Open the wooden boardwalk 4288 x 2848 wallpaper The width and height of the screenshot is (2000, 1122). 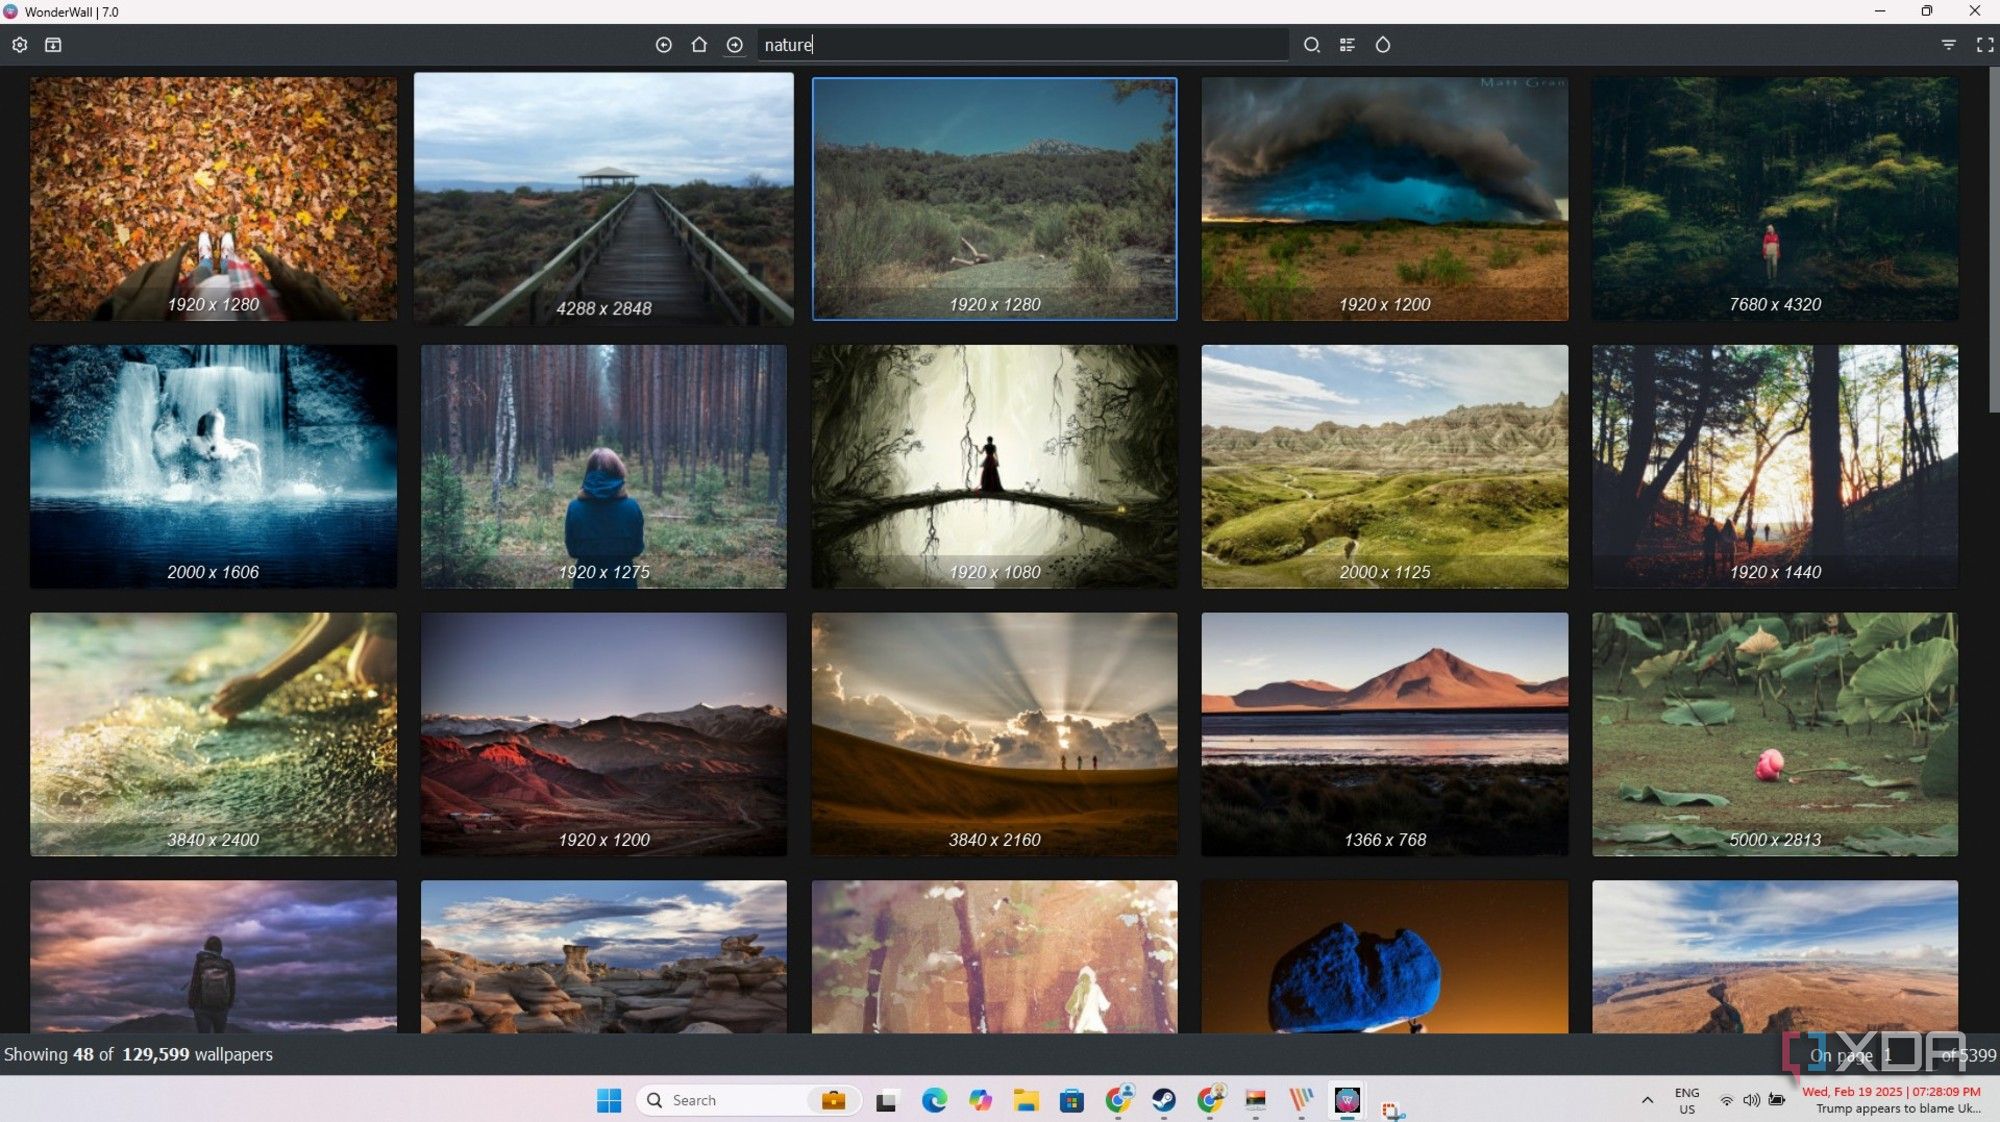click(604, 199)
